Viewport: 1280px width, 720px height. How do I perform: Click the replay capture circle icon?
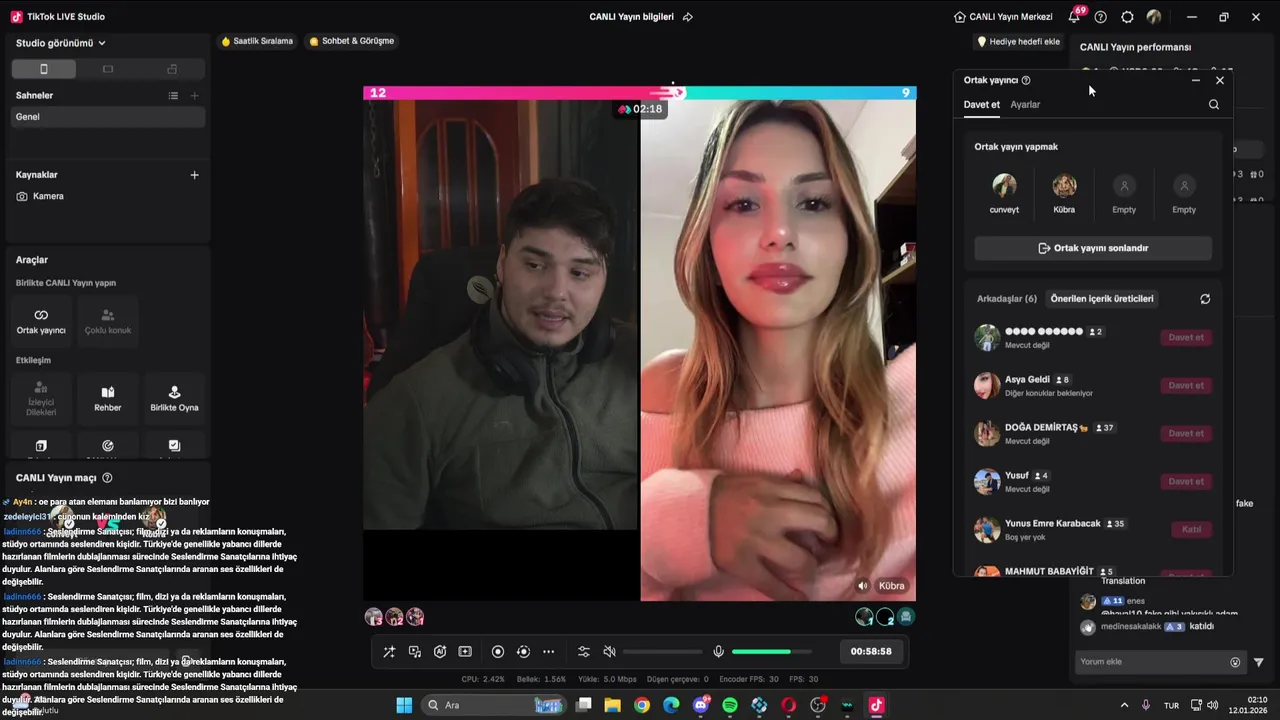(x=523, y=652)
